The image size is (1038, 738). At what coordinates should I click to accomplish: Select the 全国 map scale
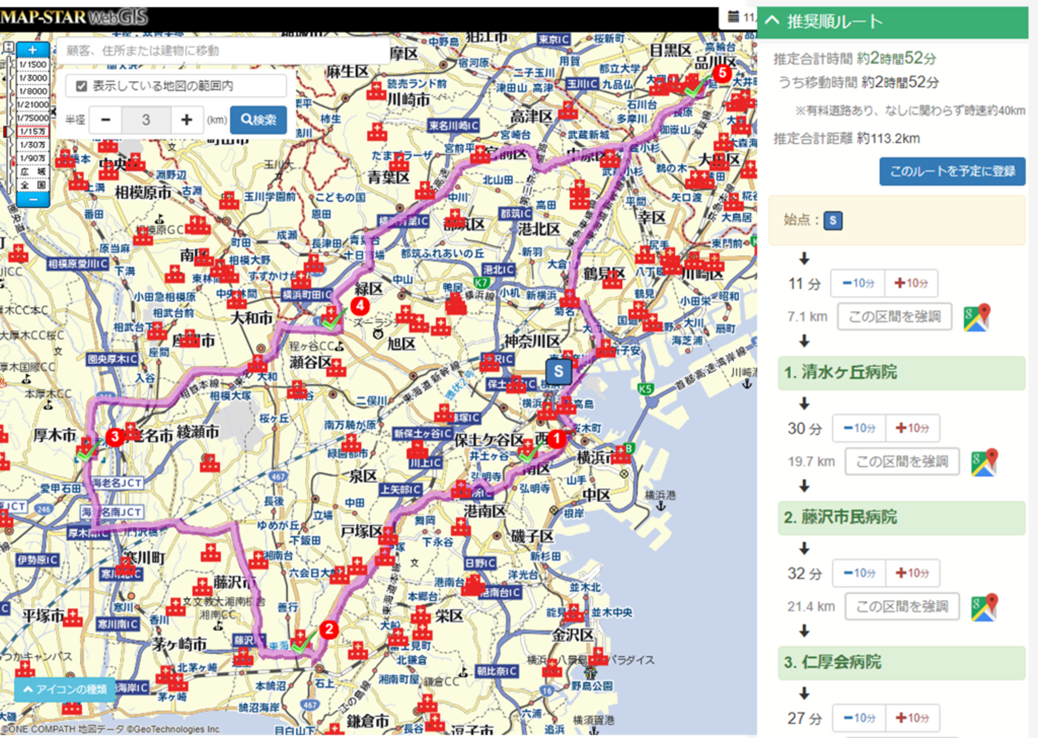coord(32,185)
